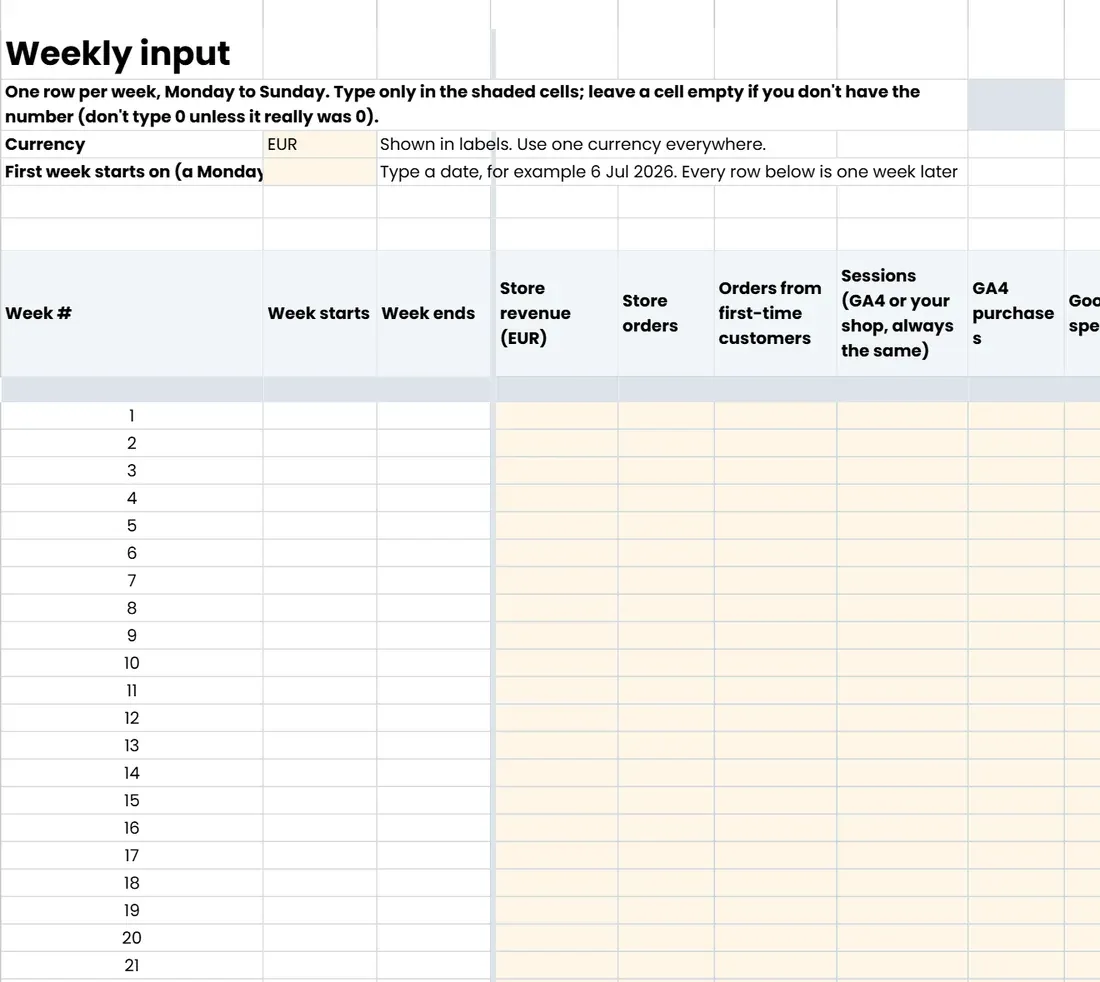Screen dimensions: 1100x982
Task: Click the week number 11 cell
Action: [x=132, y=691]
